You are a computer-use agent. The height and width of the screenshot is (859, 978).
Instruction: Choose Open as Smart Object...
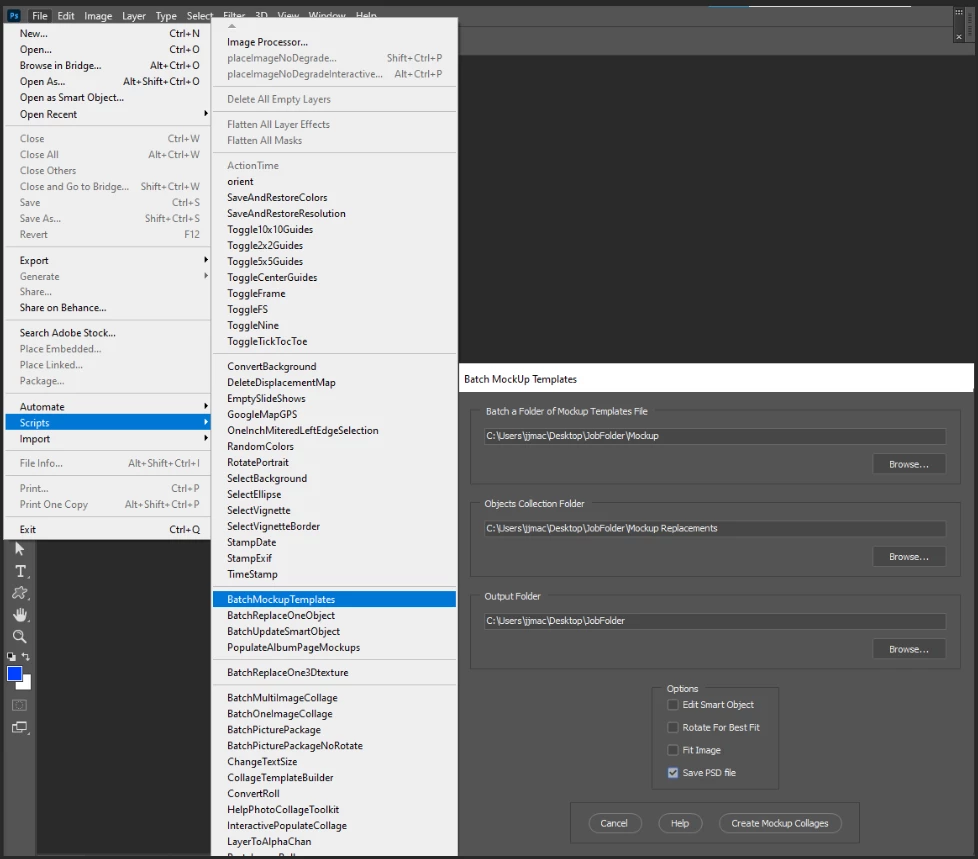pyautogui.click(x=107, y=97)
